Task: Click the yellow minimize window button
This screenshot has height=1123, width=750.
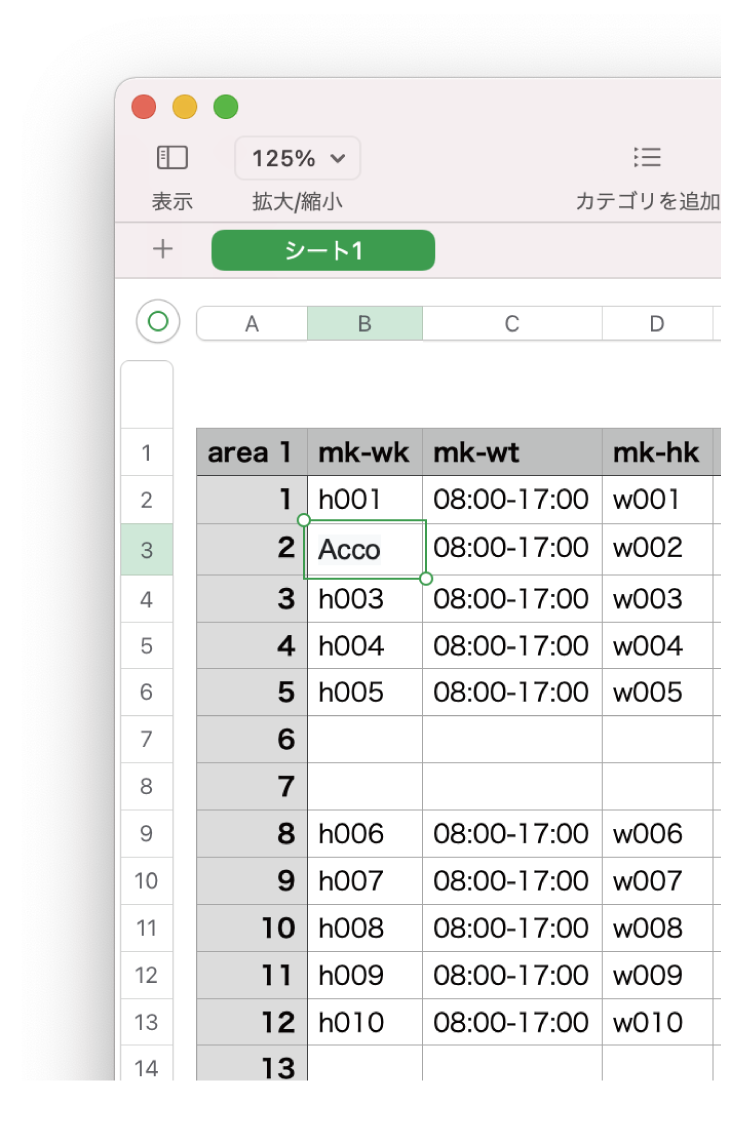Action: click(x=185, y=107)
